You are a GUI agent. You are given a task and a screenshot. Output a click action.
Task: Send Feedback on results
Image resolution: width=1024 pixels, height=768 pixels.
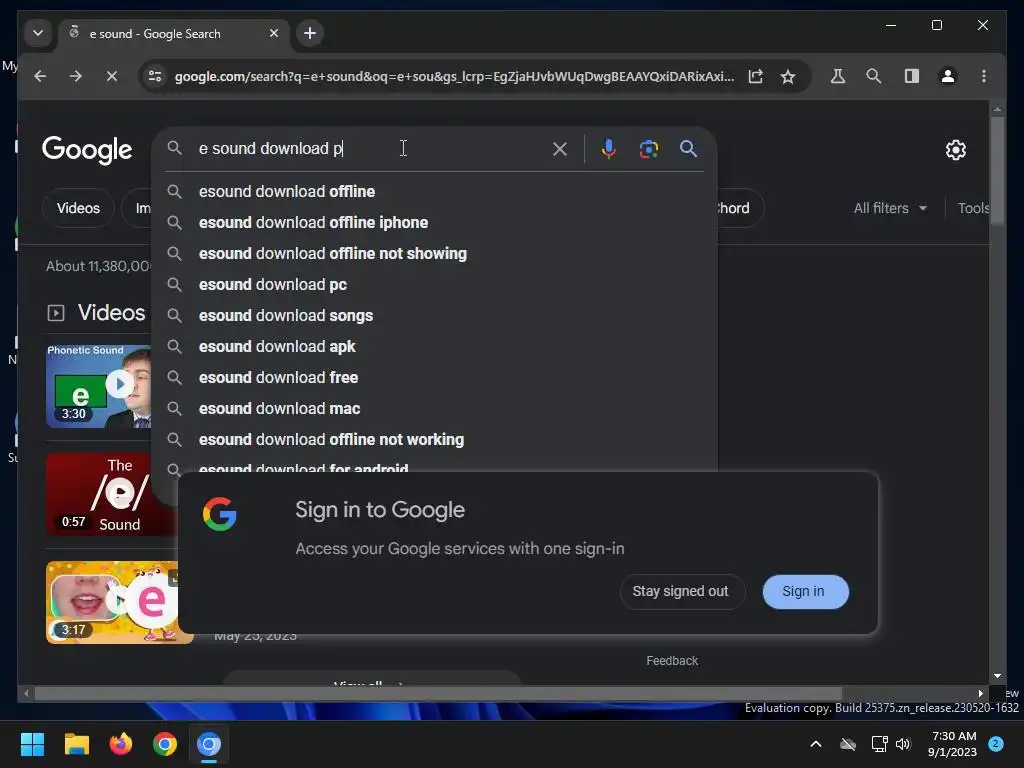tap(672, 661)
